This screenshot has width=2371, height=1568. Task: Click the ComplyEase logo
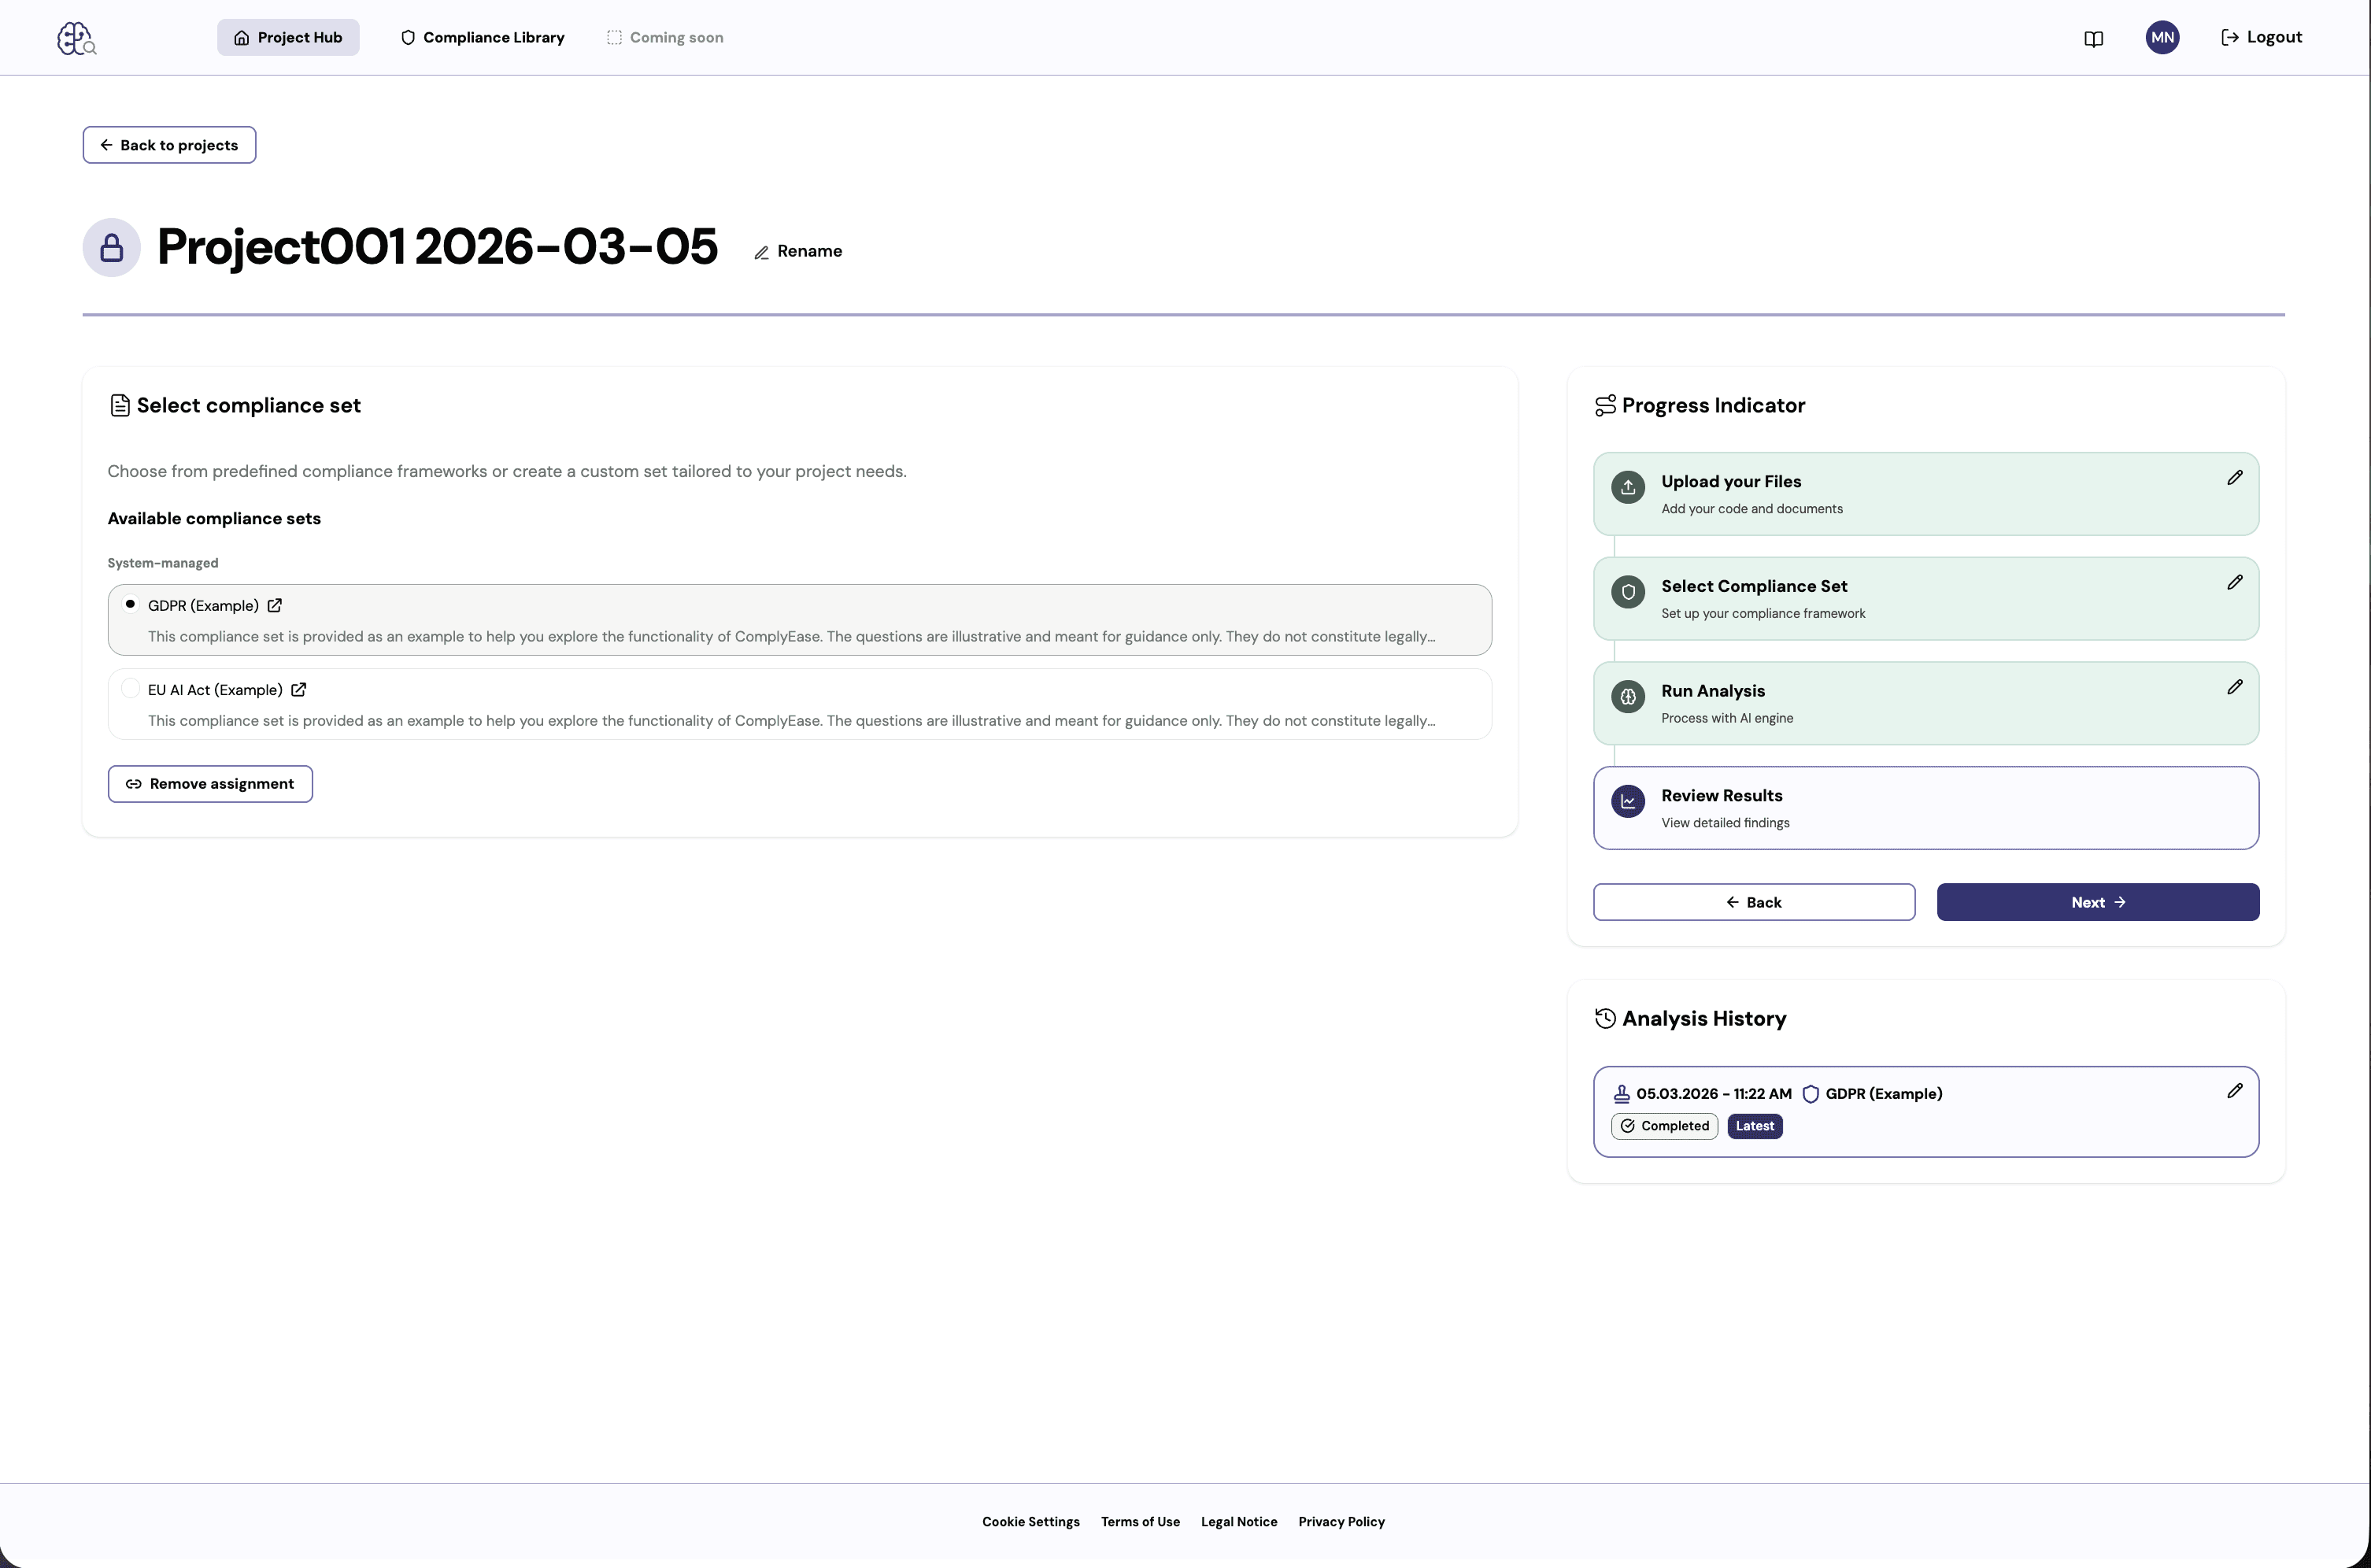[x=76, y=37]
